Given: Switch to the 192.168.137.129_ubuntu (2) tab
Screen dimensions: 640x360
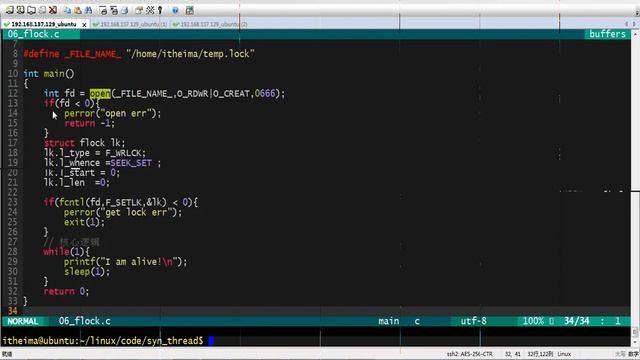Looking at the screenshot, I should [x=210, y=24].
